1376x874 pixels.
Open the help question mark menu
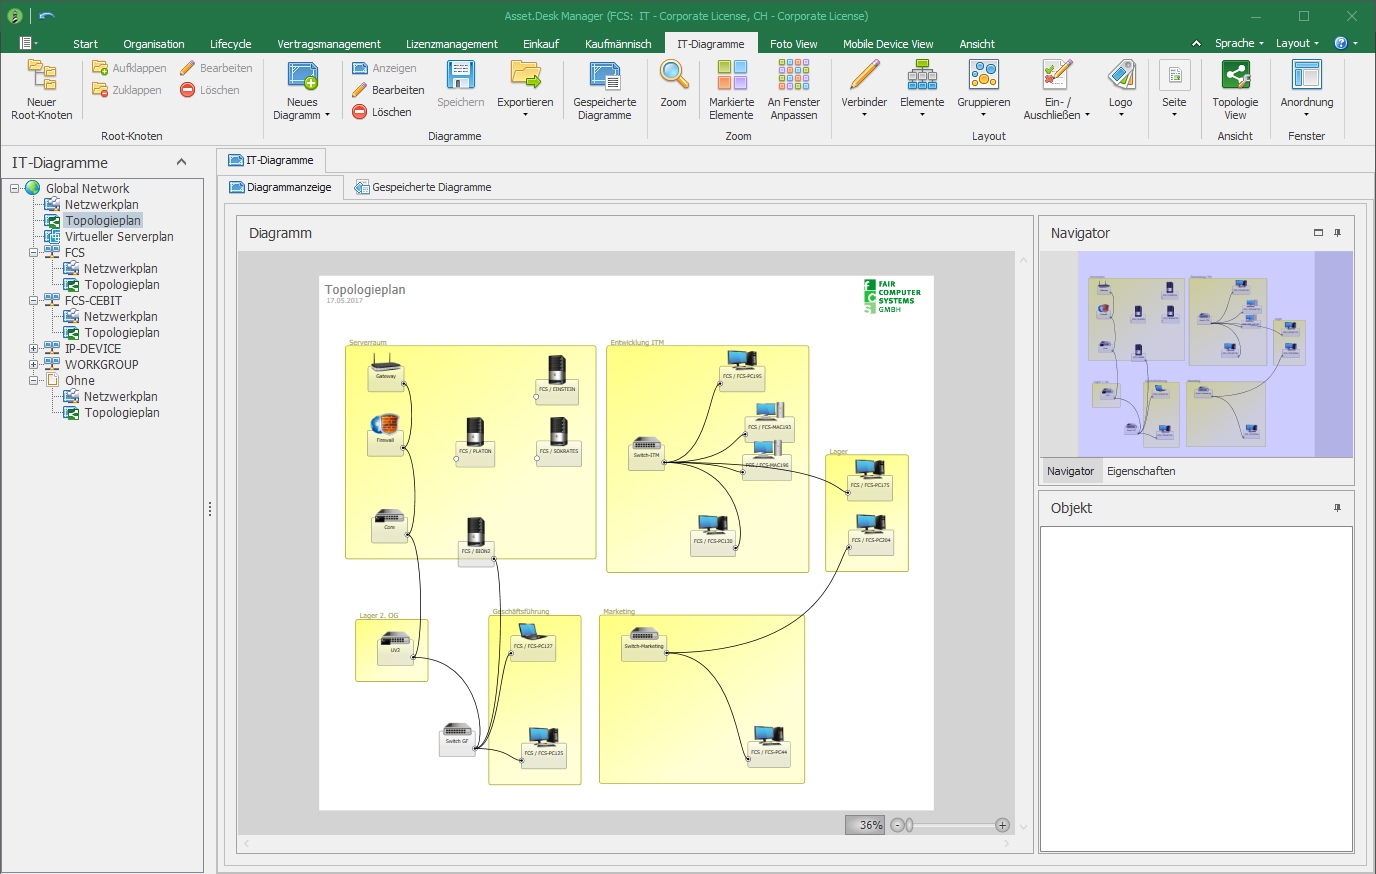pyautogui.click(x=1346, y=43)
